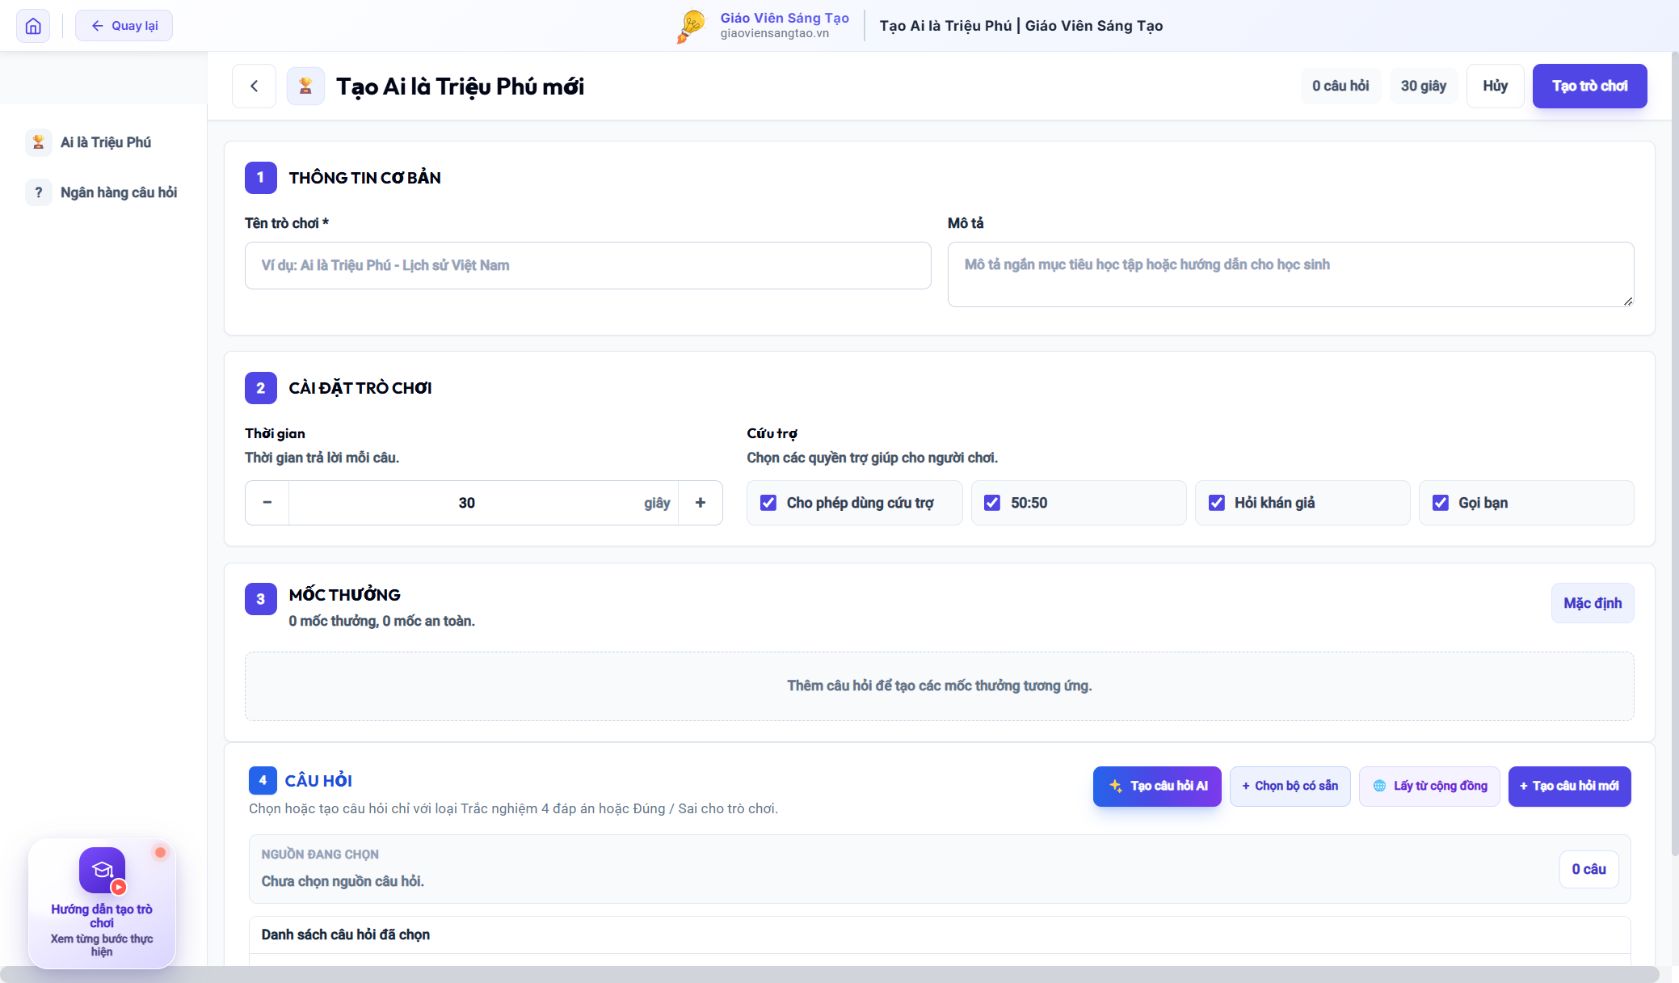
Task: Toggle the Cho phép dùng cứu trợ checkbox
Action: [x=768, y=503]
